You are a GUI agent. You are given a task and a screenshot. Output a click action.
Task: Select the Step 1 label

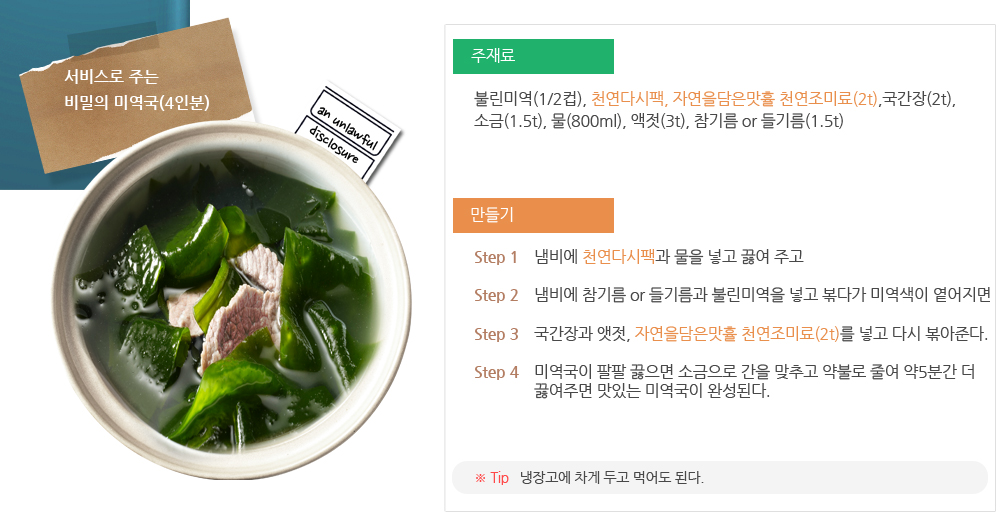tap(496, 257)
